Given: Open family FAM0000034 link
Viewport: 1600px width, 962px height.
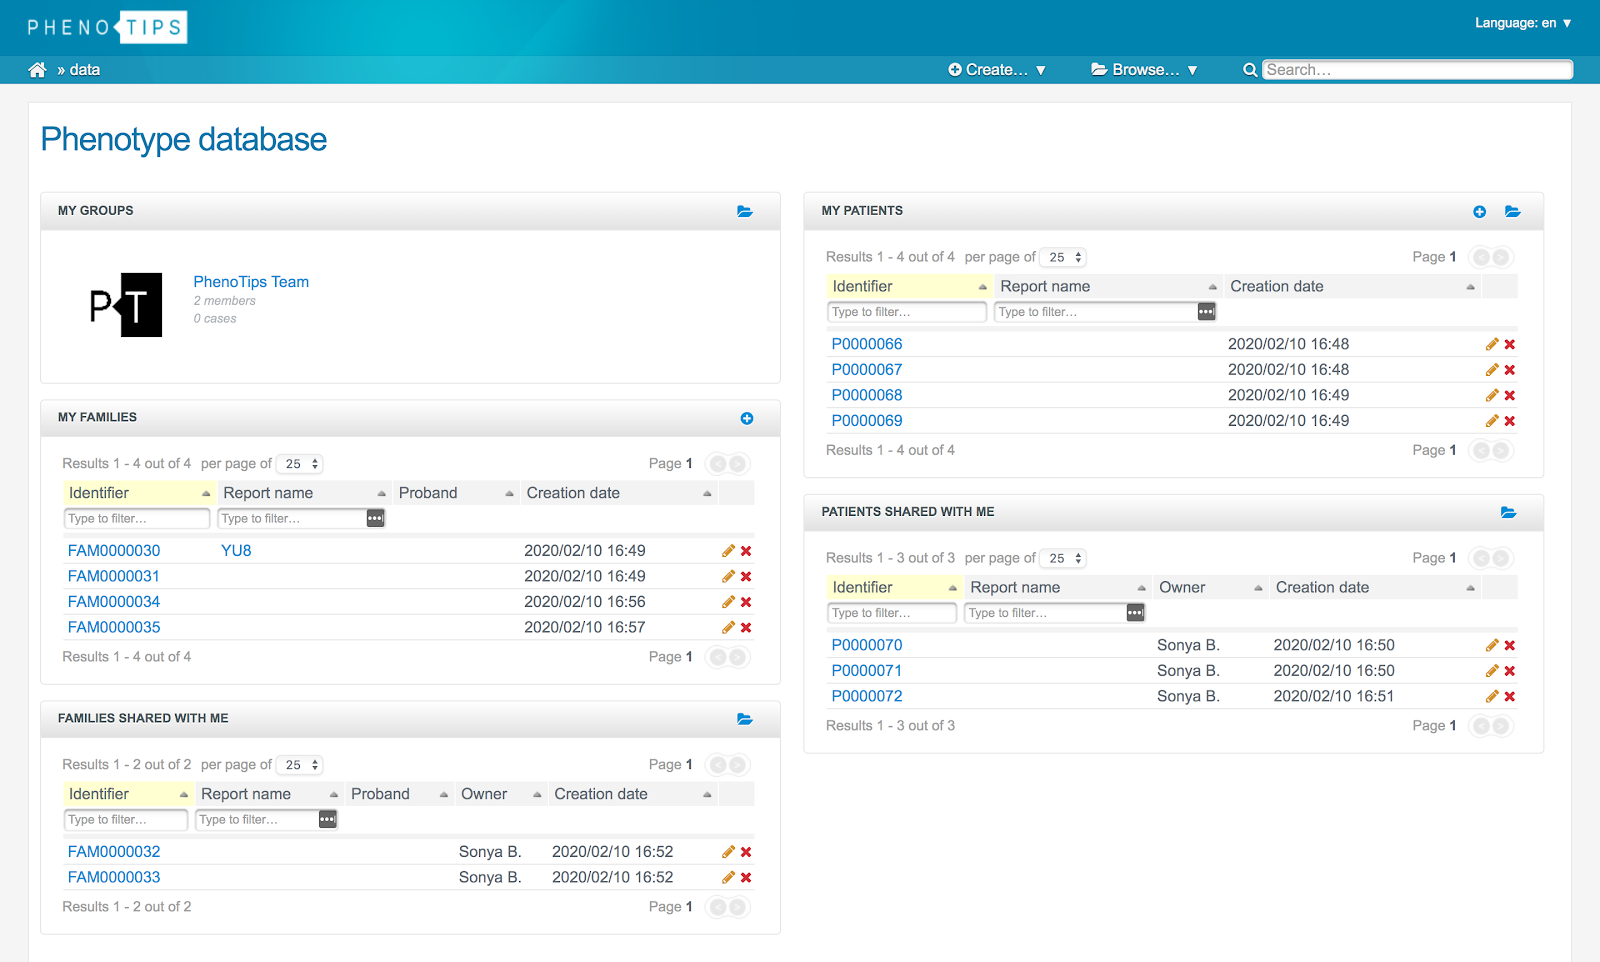Looking at the screenshot, I should coord(114,602).
